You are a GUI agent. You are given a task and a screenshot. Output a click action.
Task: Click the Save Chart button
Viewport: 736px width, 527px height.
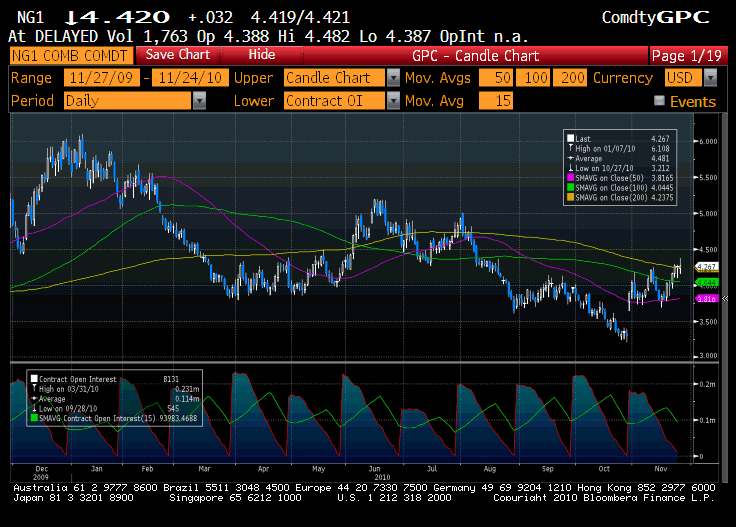click(x=178, y=55)
